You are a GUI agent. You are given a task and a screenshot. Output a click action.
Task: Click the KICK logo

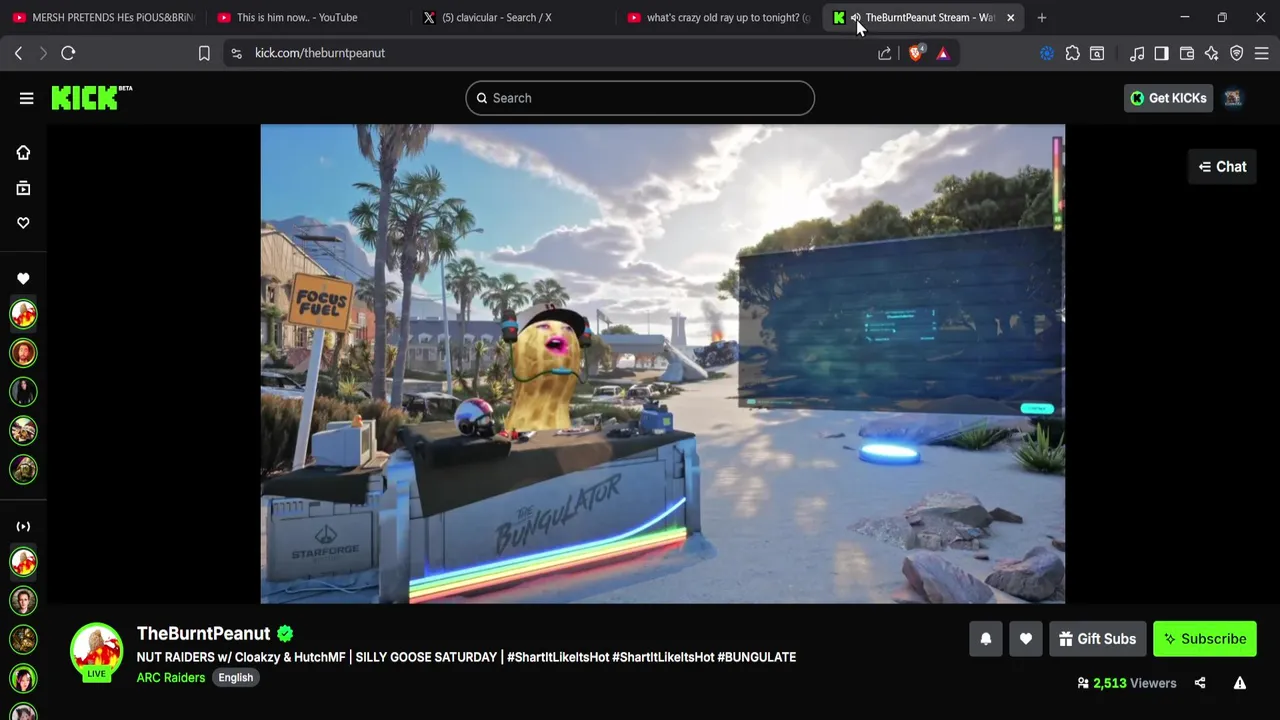coord(91,97)
